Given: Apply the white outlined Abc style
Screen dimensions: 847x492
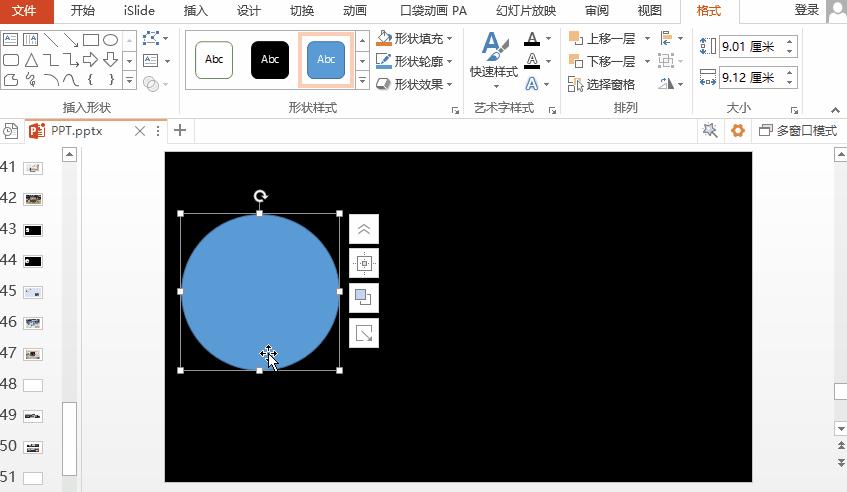Looking at the screenshot, I should 214,59.
